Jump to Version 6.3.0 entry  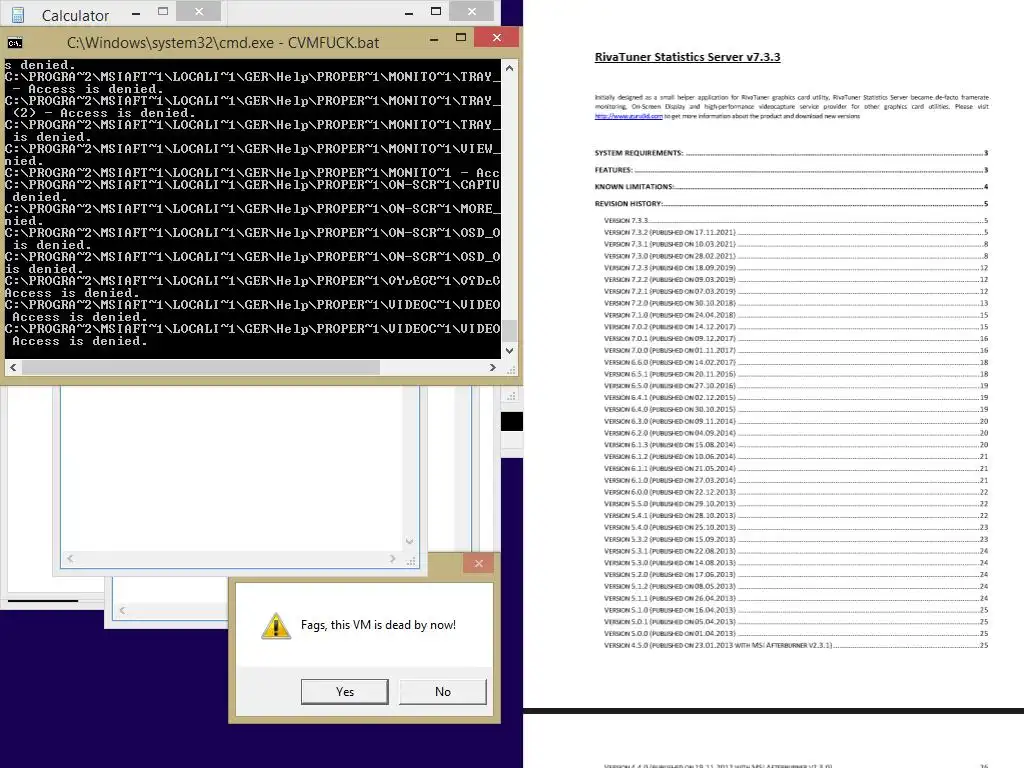[795, 421]
